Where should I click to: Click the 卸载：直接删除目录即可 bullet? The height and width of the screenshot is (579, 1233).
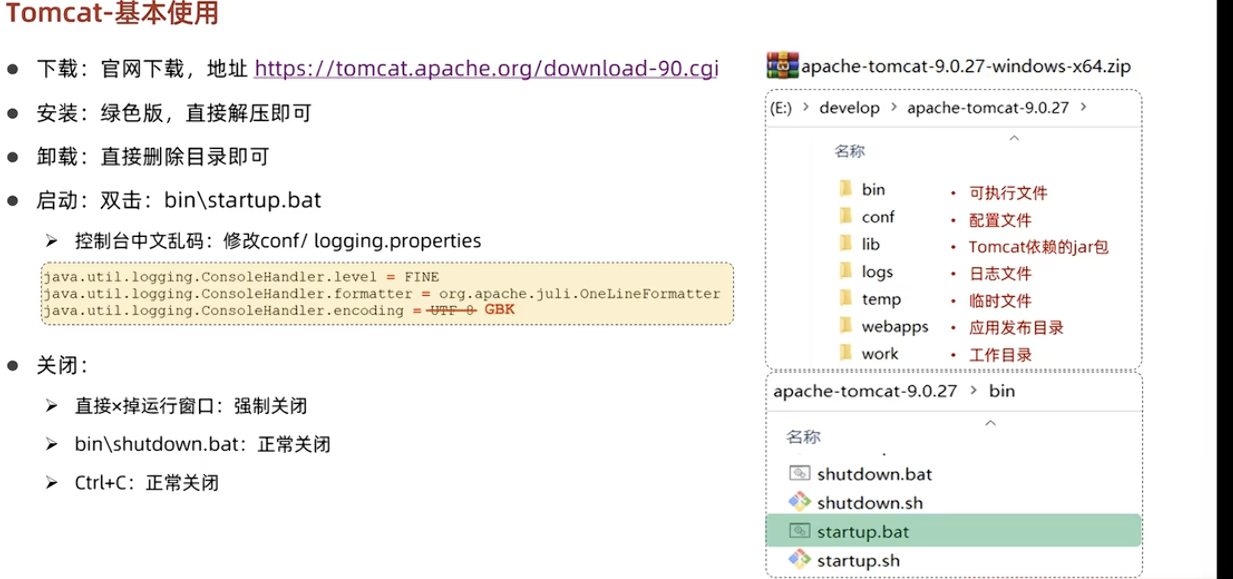(x=153, y=157)
